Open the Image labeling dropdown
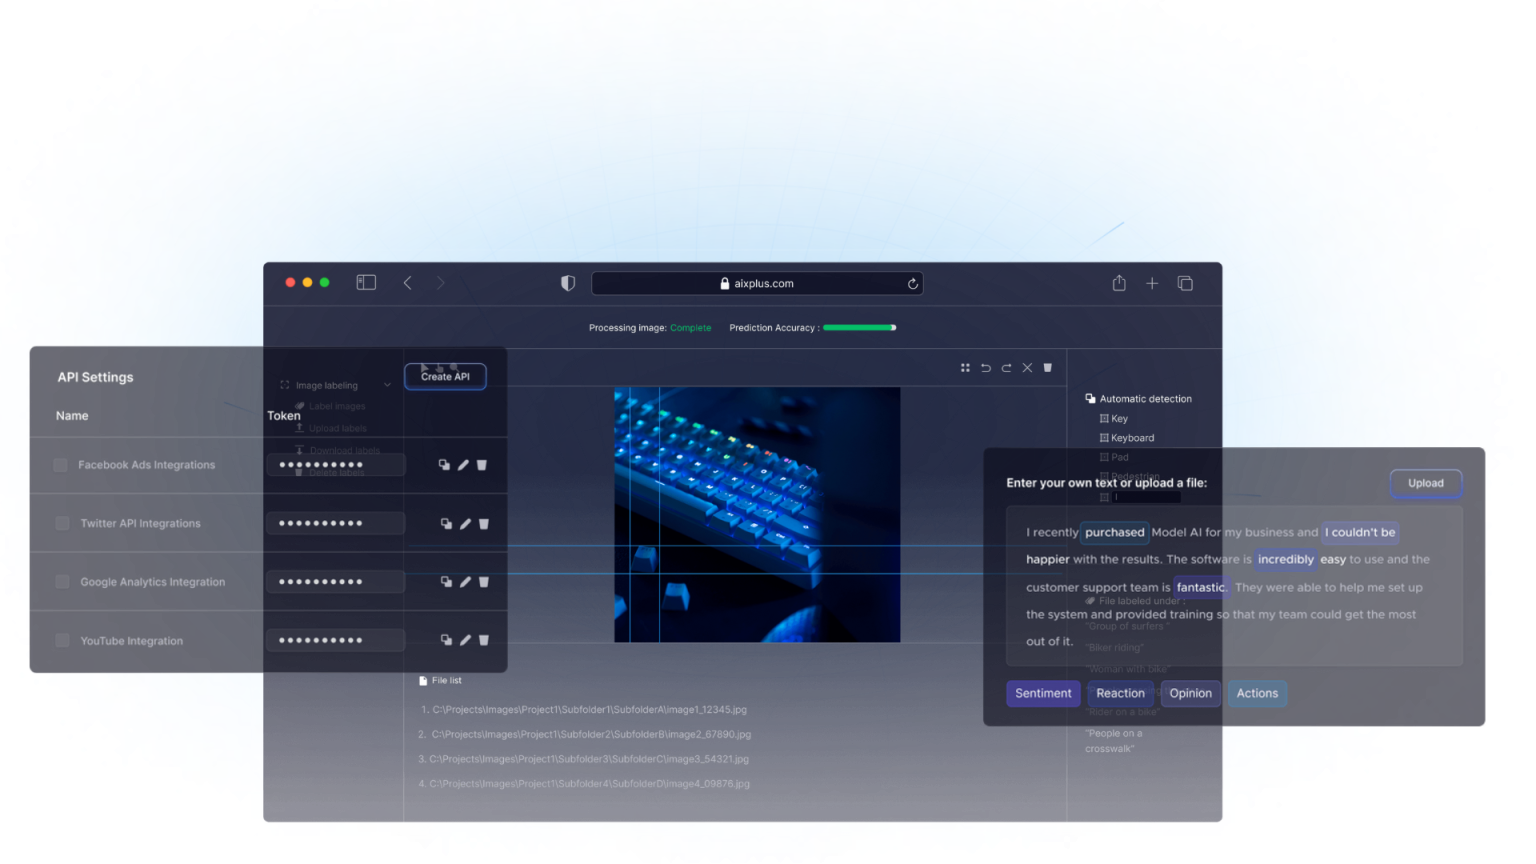The height and width of the screenshot is (864, 1536). (335, 385)
